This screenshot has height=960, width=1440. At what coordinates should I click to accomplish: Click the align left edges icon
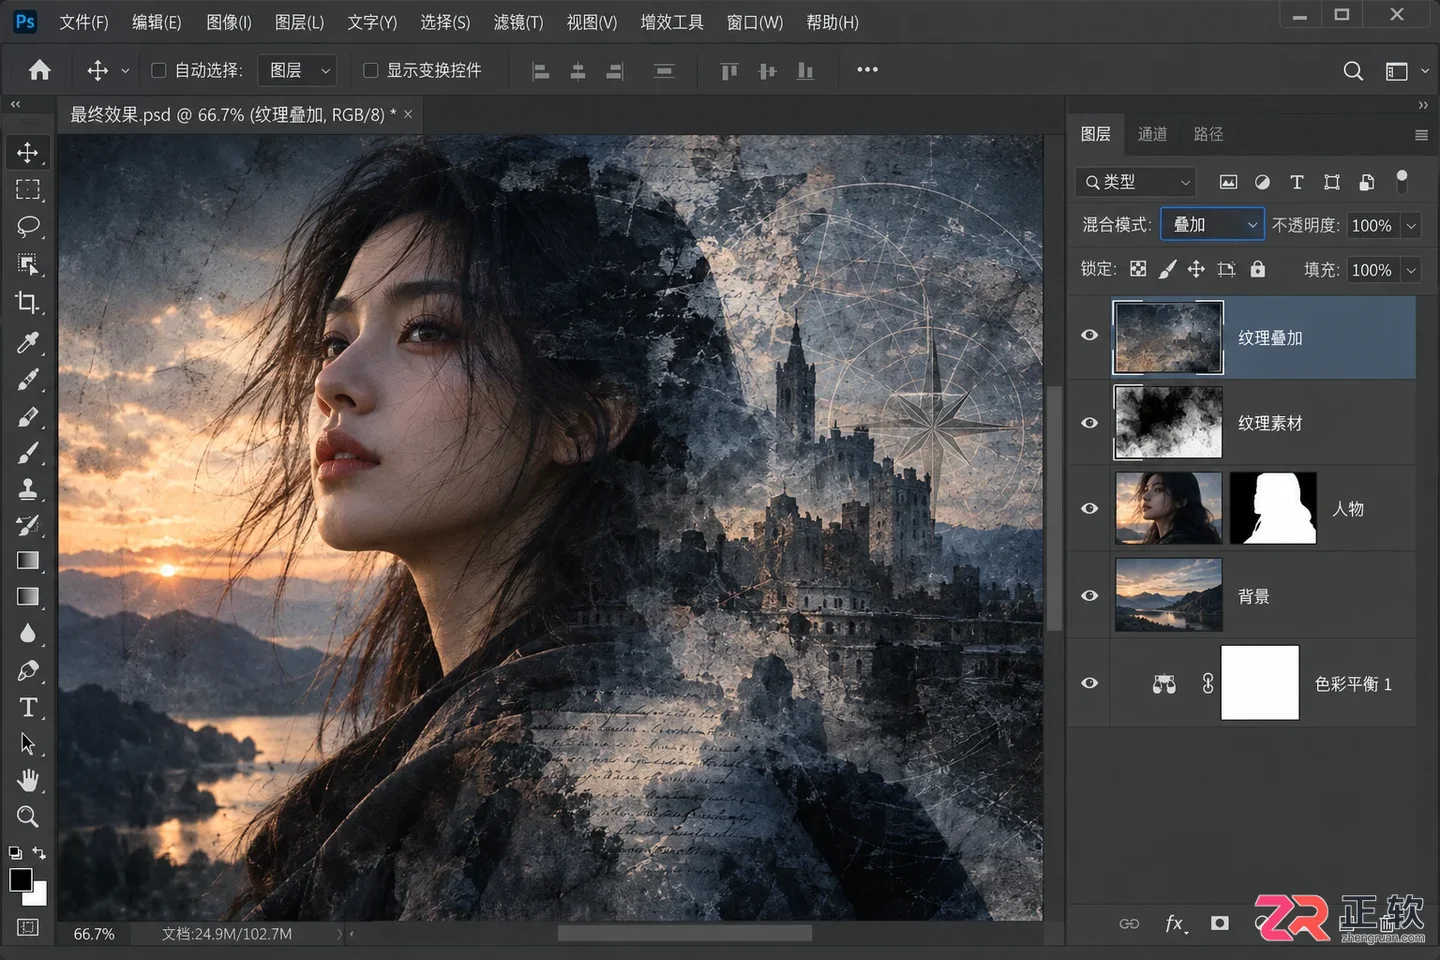541,70
